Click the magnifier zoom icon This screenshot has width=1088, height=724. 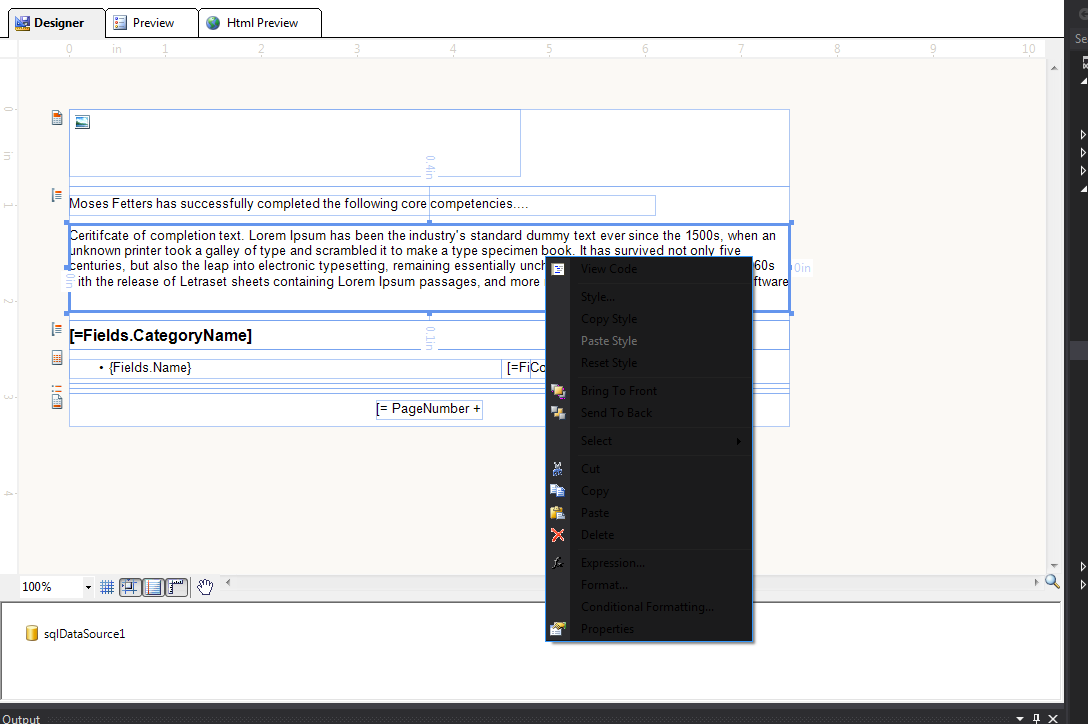[x=1052, y=582]
